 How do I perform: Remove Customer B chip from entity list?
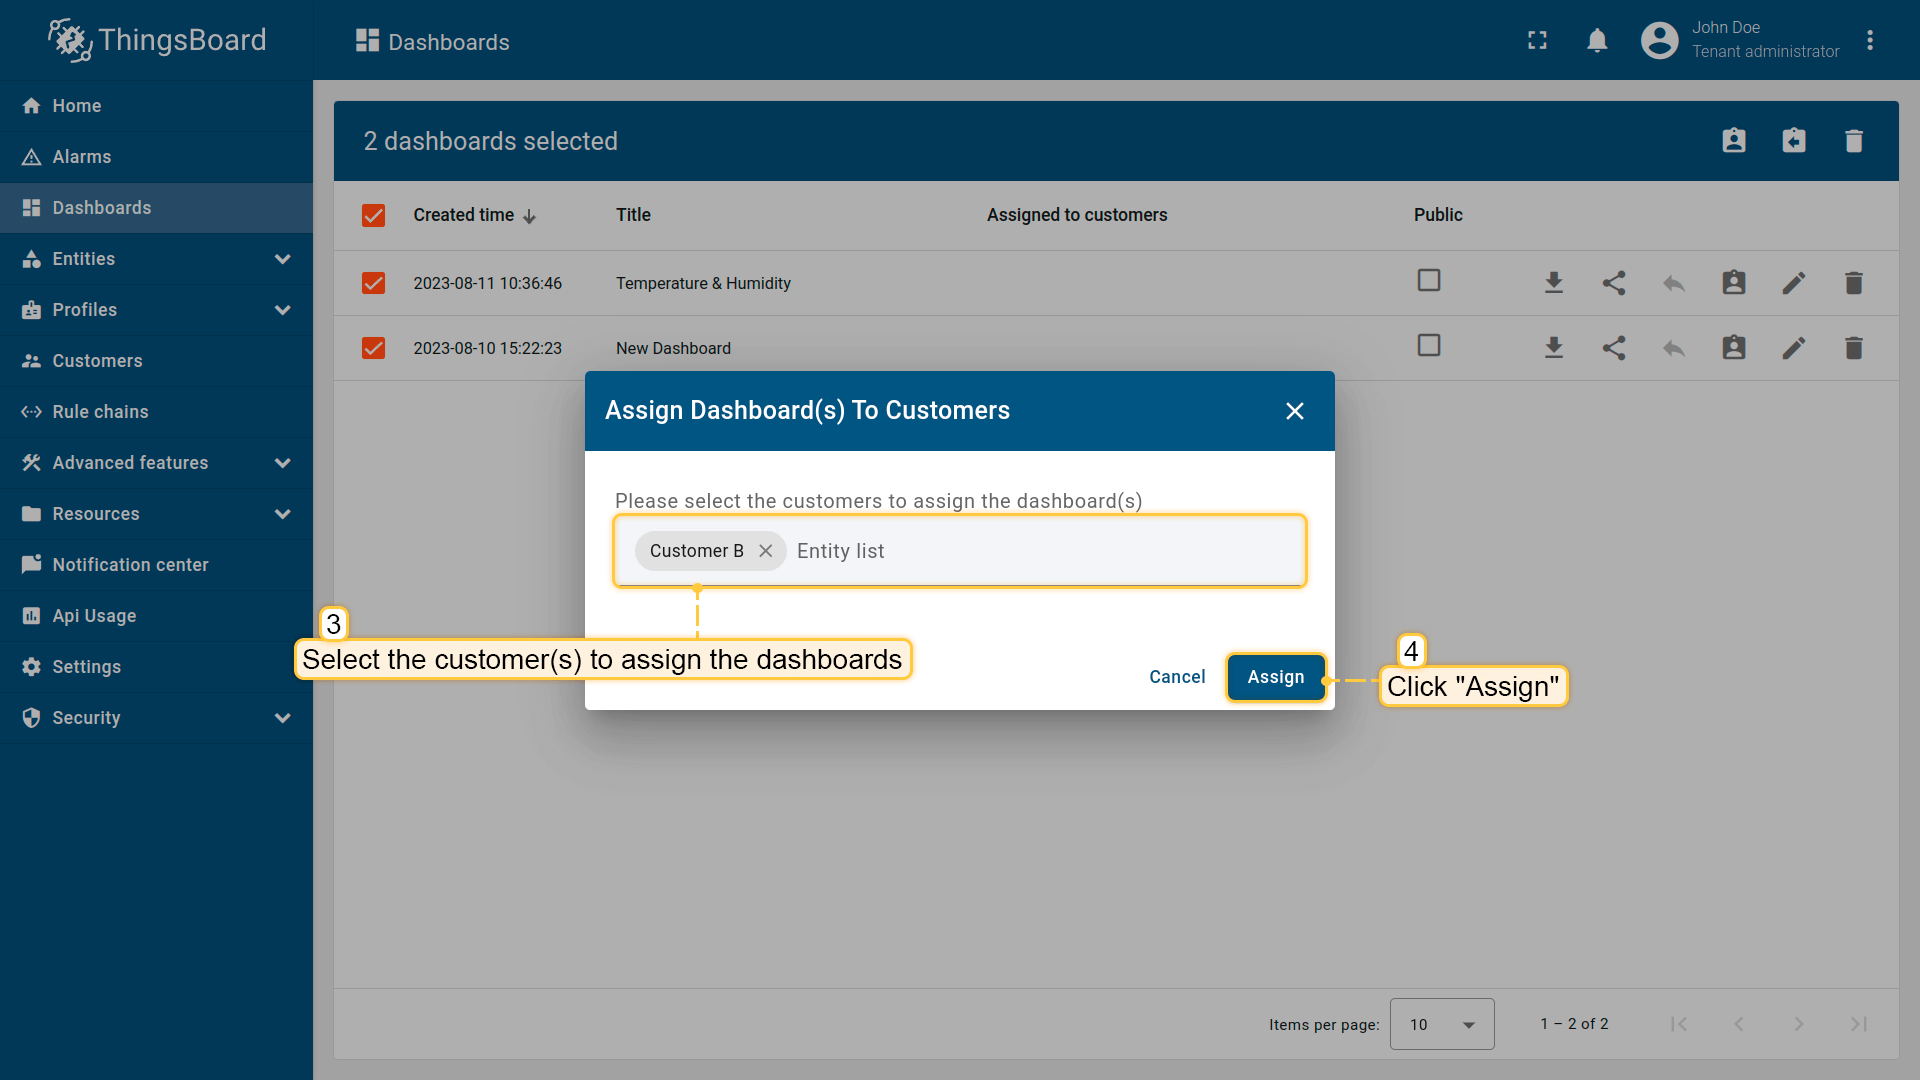[765, 551]
